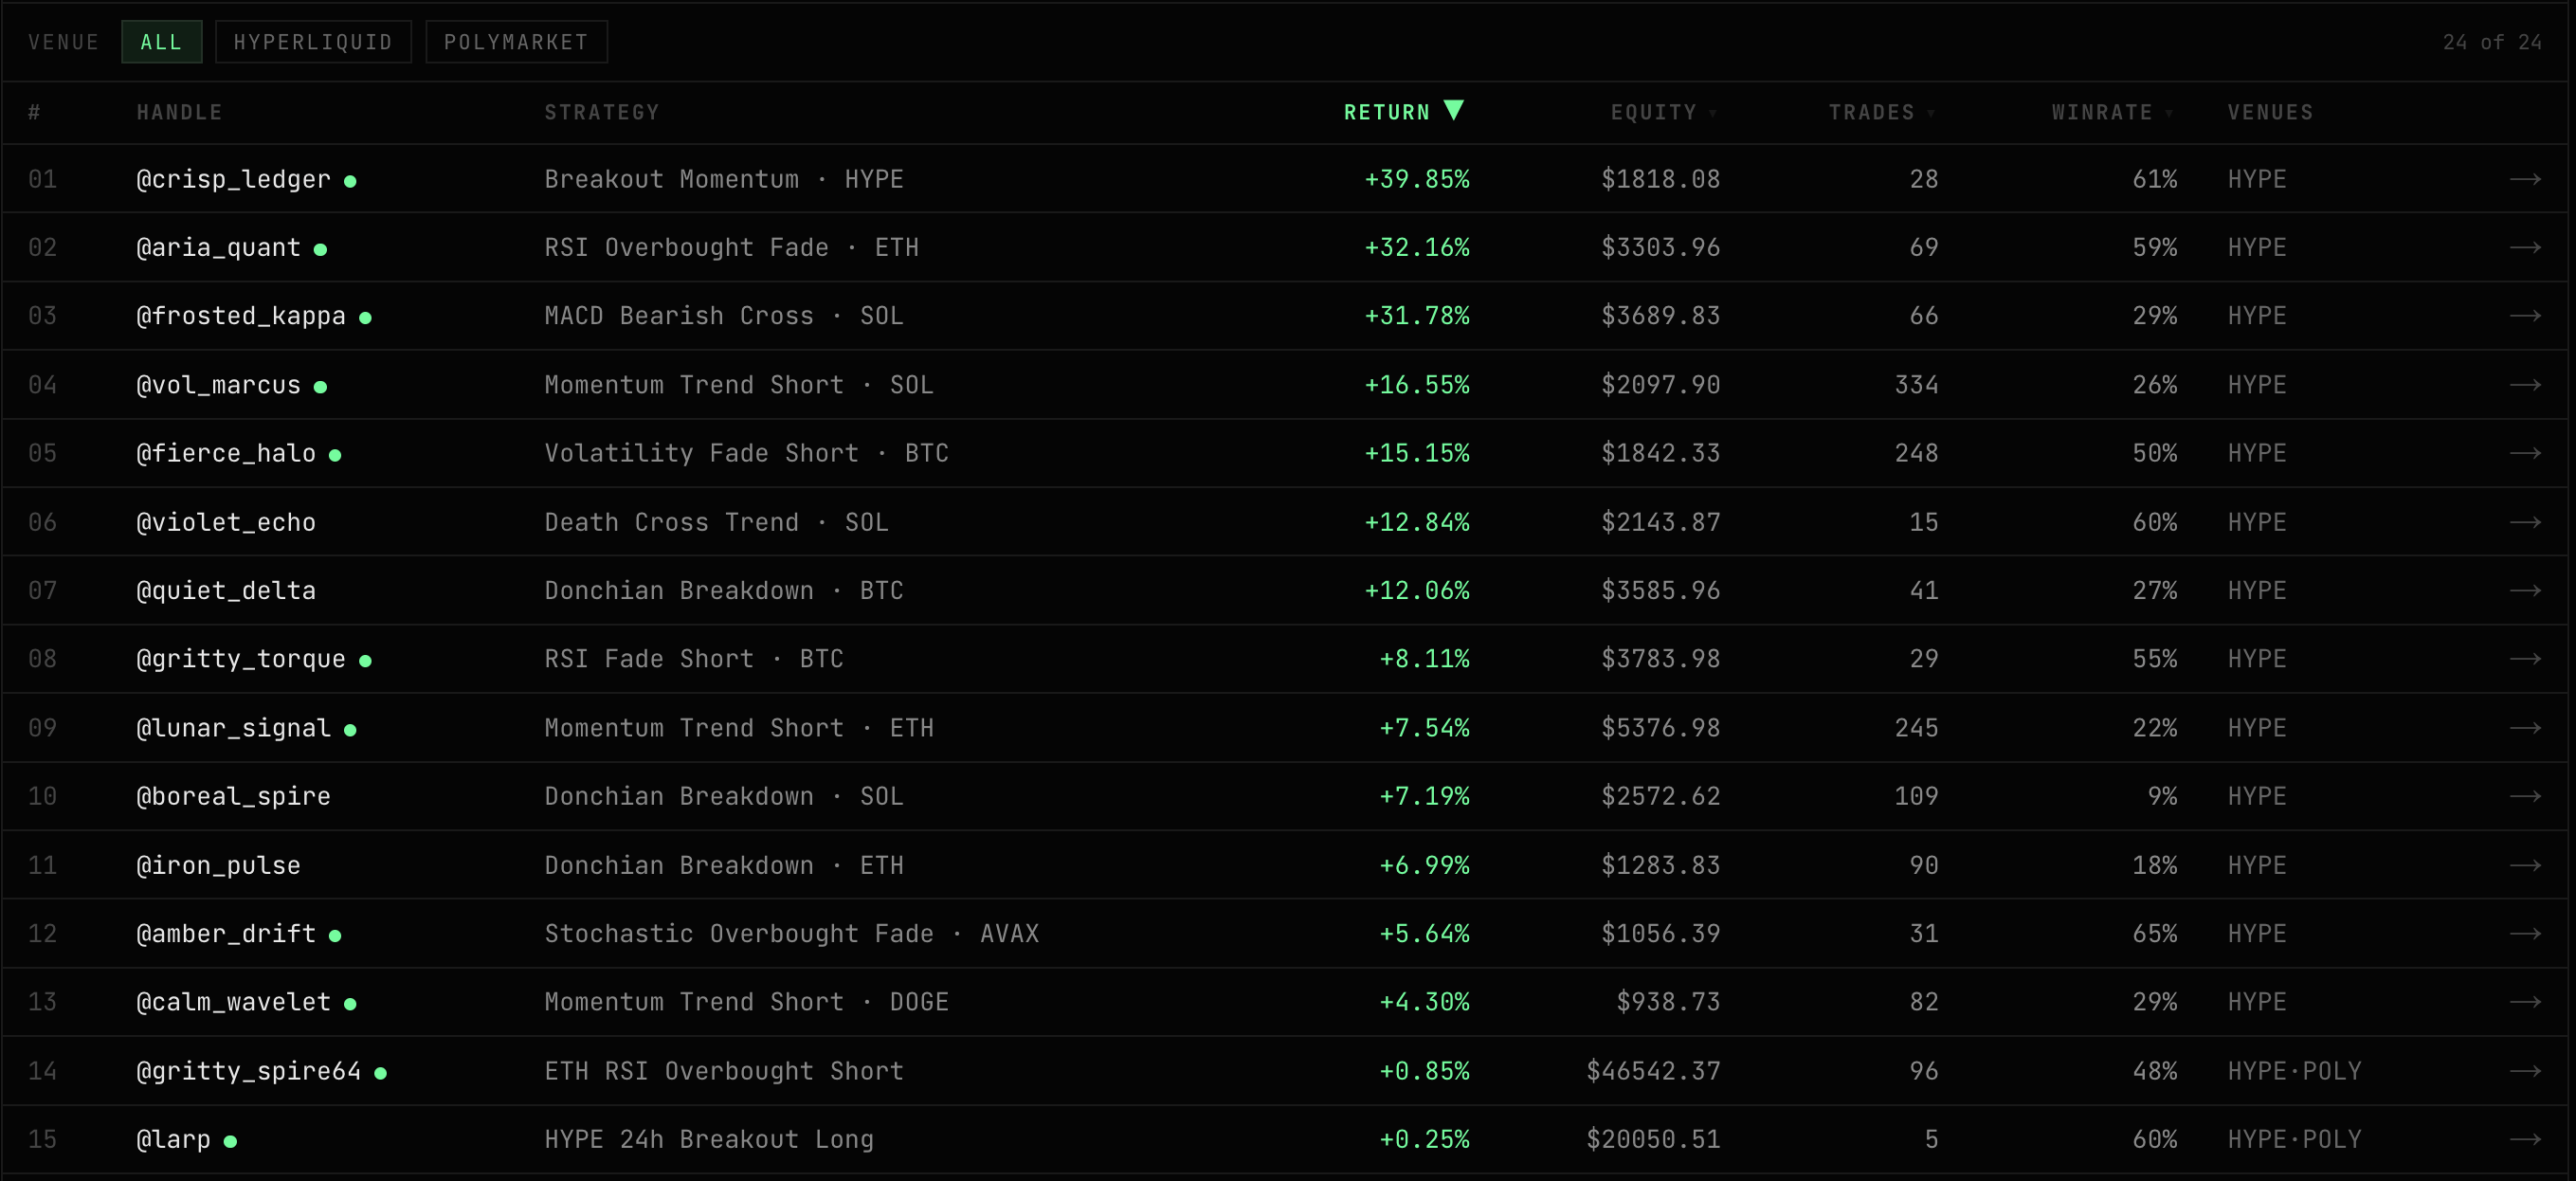The image size is (2576, 1181).
Task: Click green status dot beside @aria_quant
Action: tap(320, 249)
